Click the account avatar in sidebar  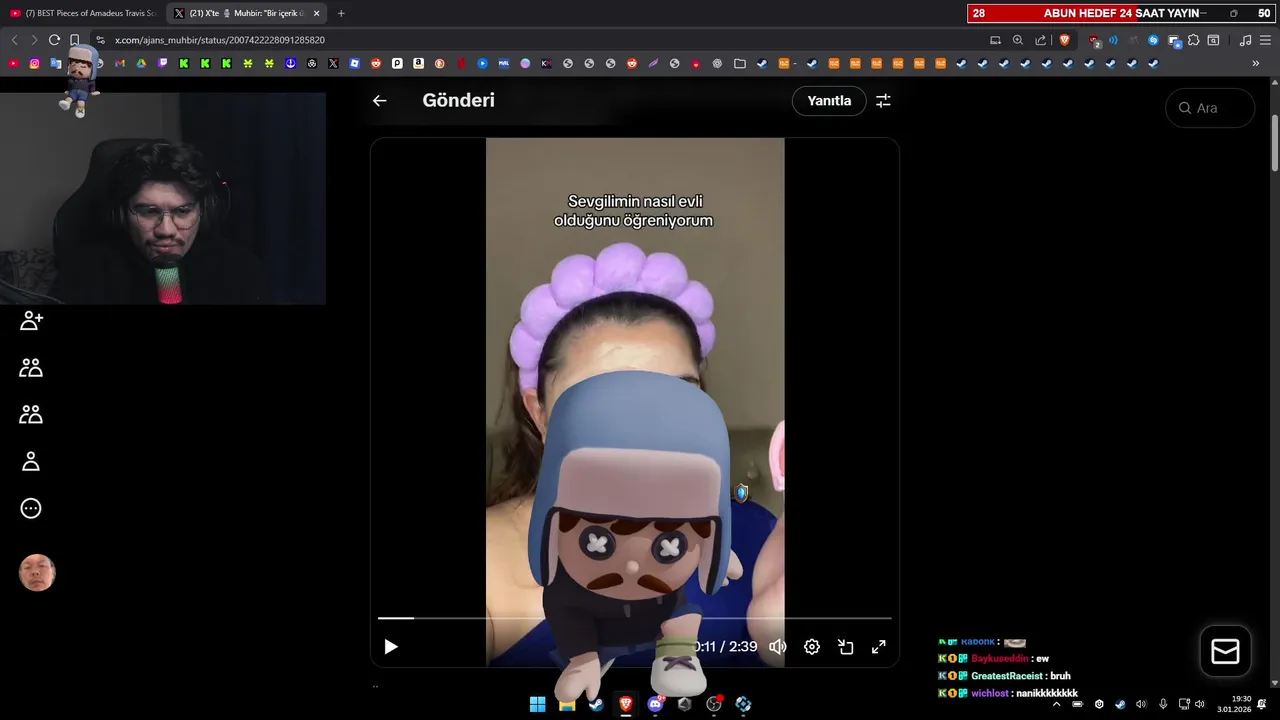click(37, 572)
